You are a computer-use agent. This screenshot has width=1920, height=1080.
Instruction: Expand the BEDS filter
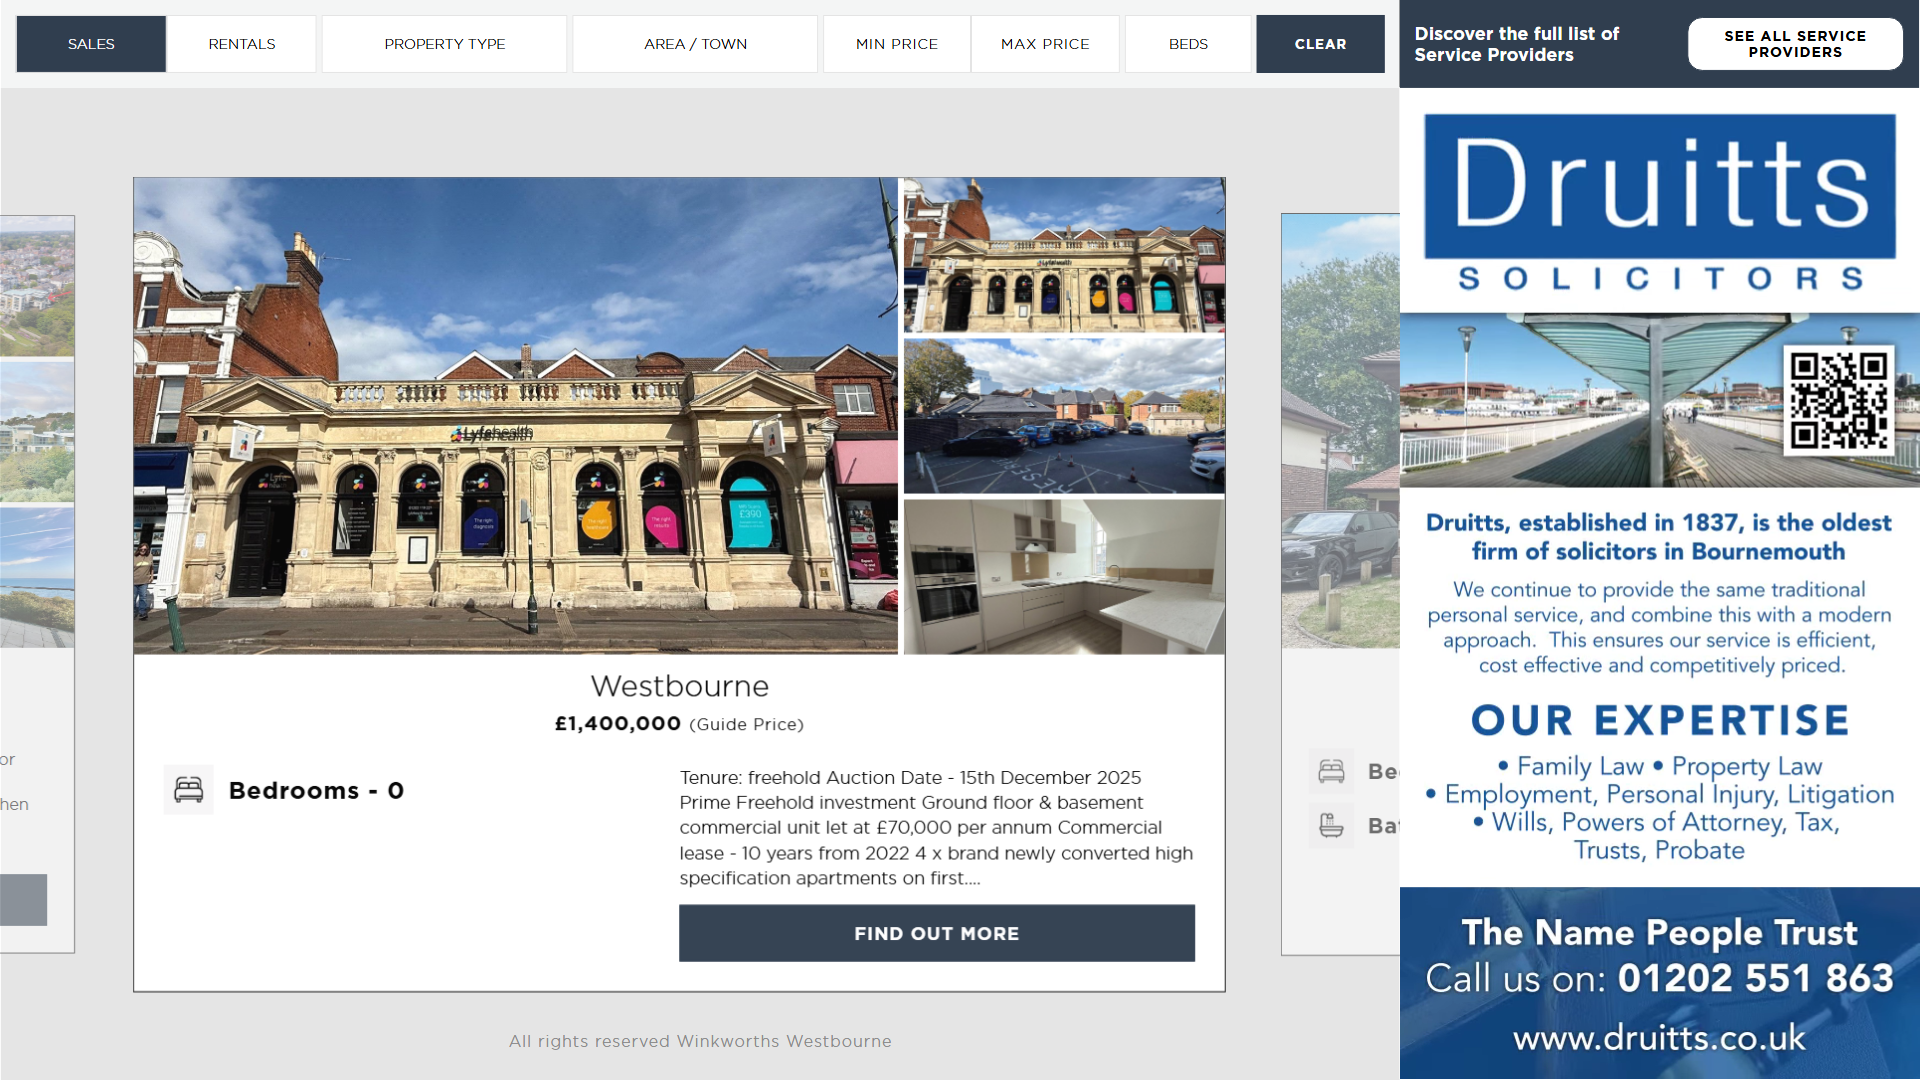pyautogui.click(x=1188, y=44)
